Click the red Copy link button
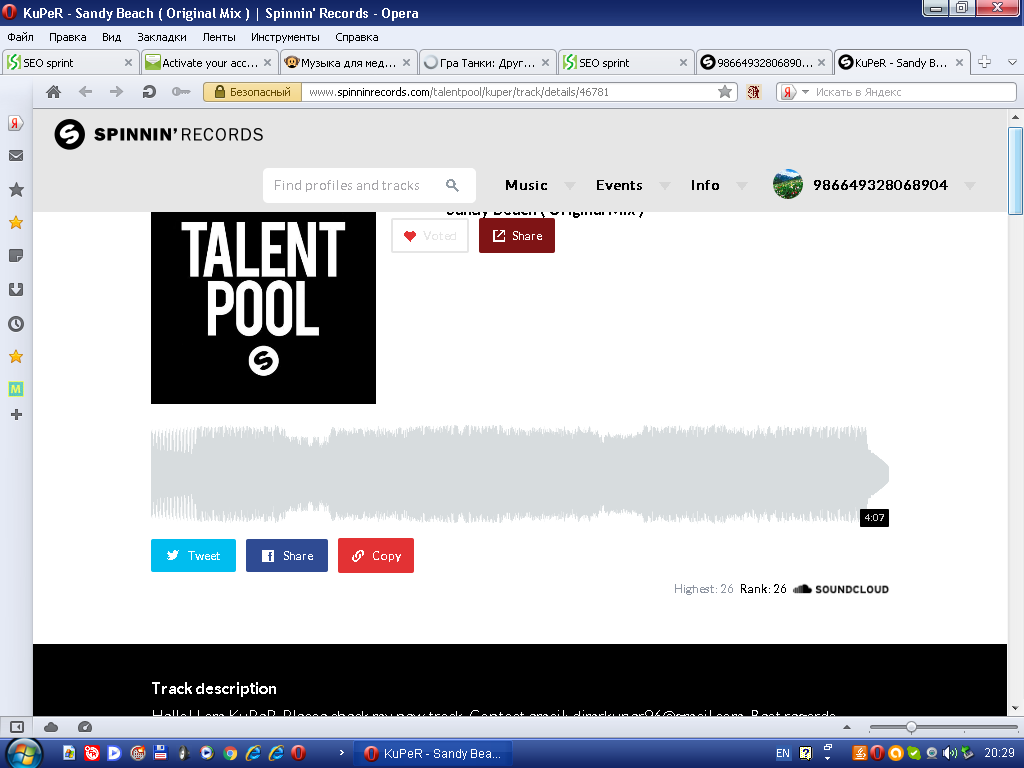 (x=376, y=556)
